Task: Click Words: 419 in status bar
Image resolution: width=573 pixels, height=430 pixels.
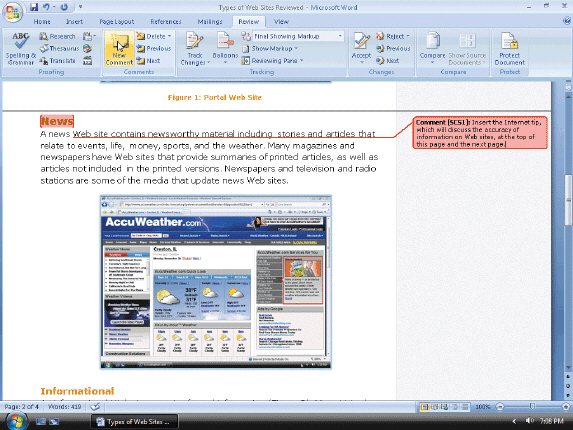Action: 64,407
